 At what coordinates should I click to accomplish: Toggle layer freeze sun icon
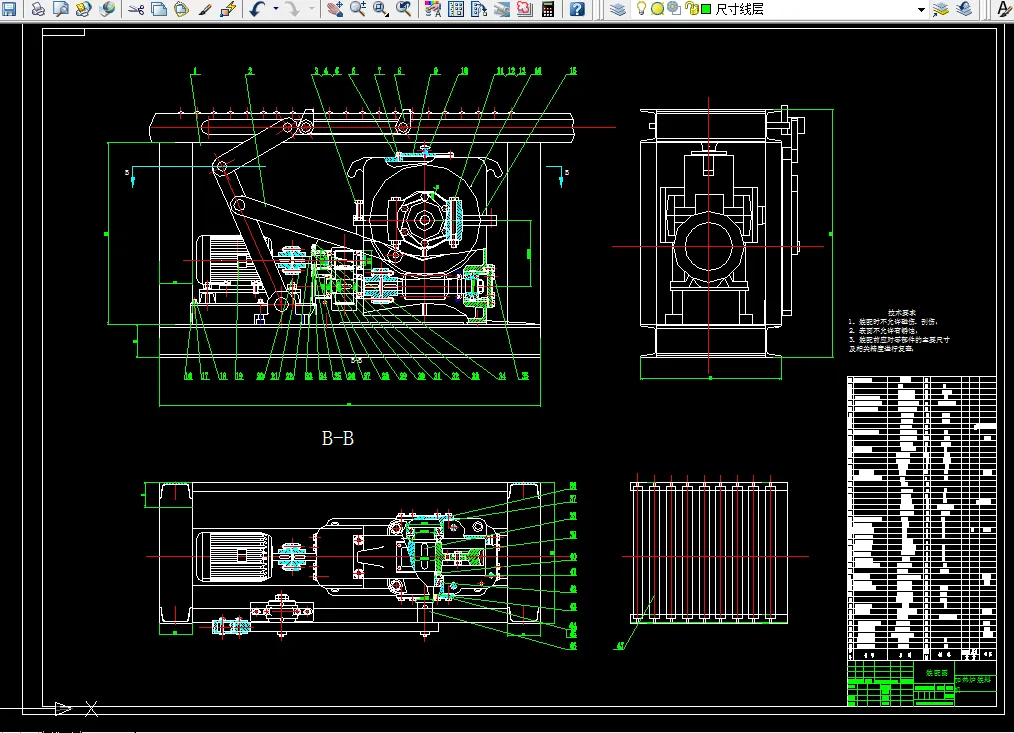click(657, 8)
